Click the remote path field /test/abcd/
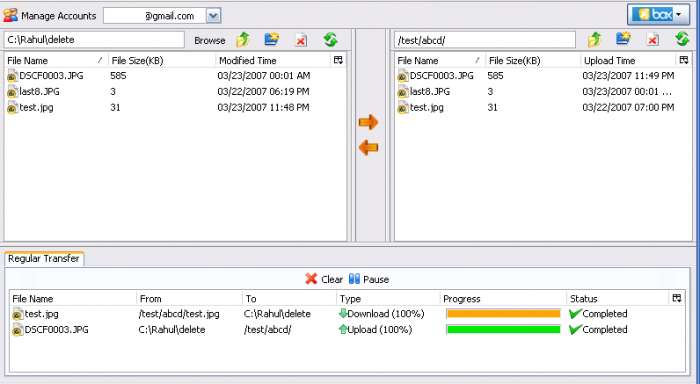Screen dimensions: 700x384 point(485,40)
